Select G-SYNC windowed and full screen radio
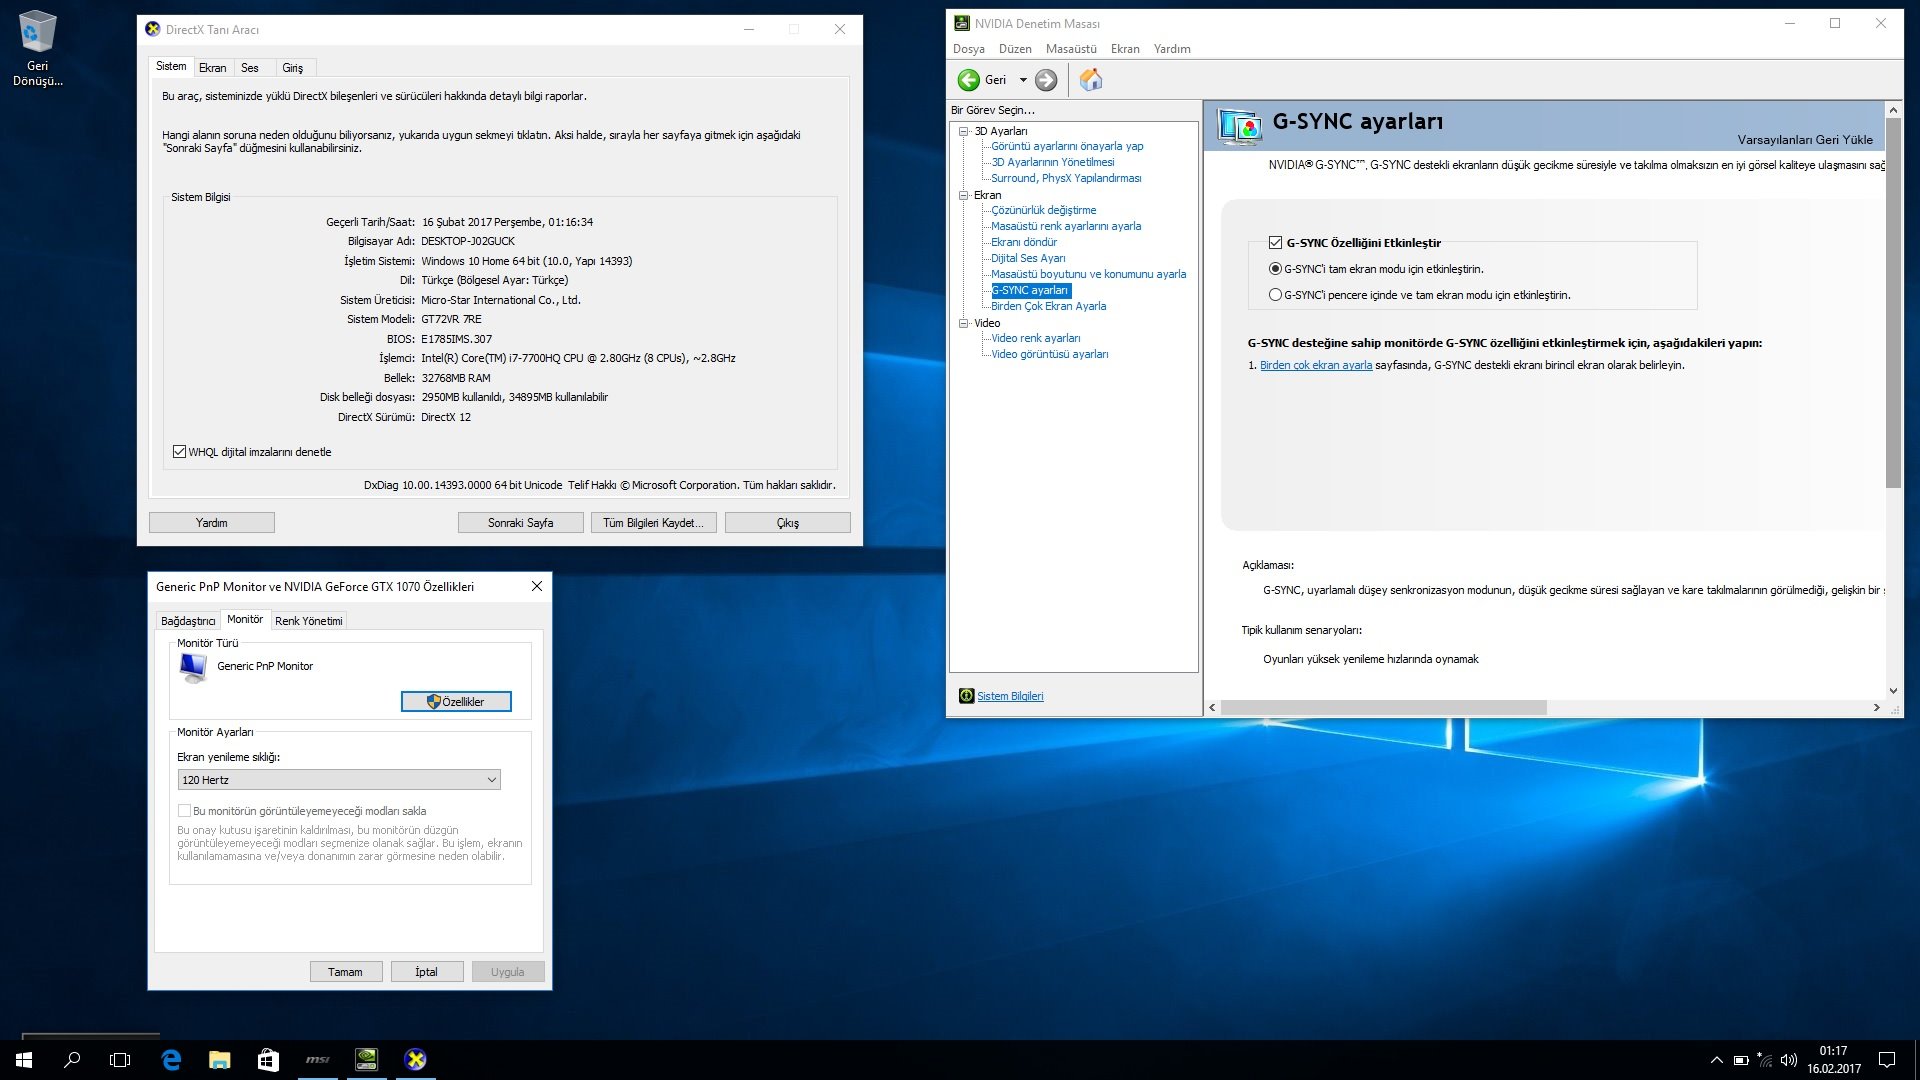The width and height of the screenshot is (1920, 1080). pos(1275,295)
